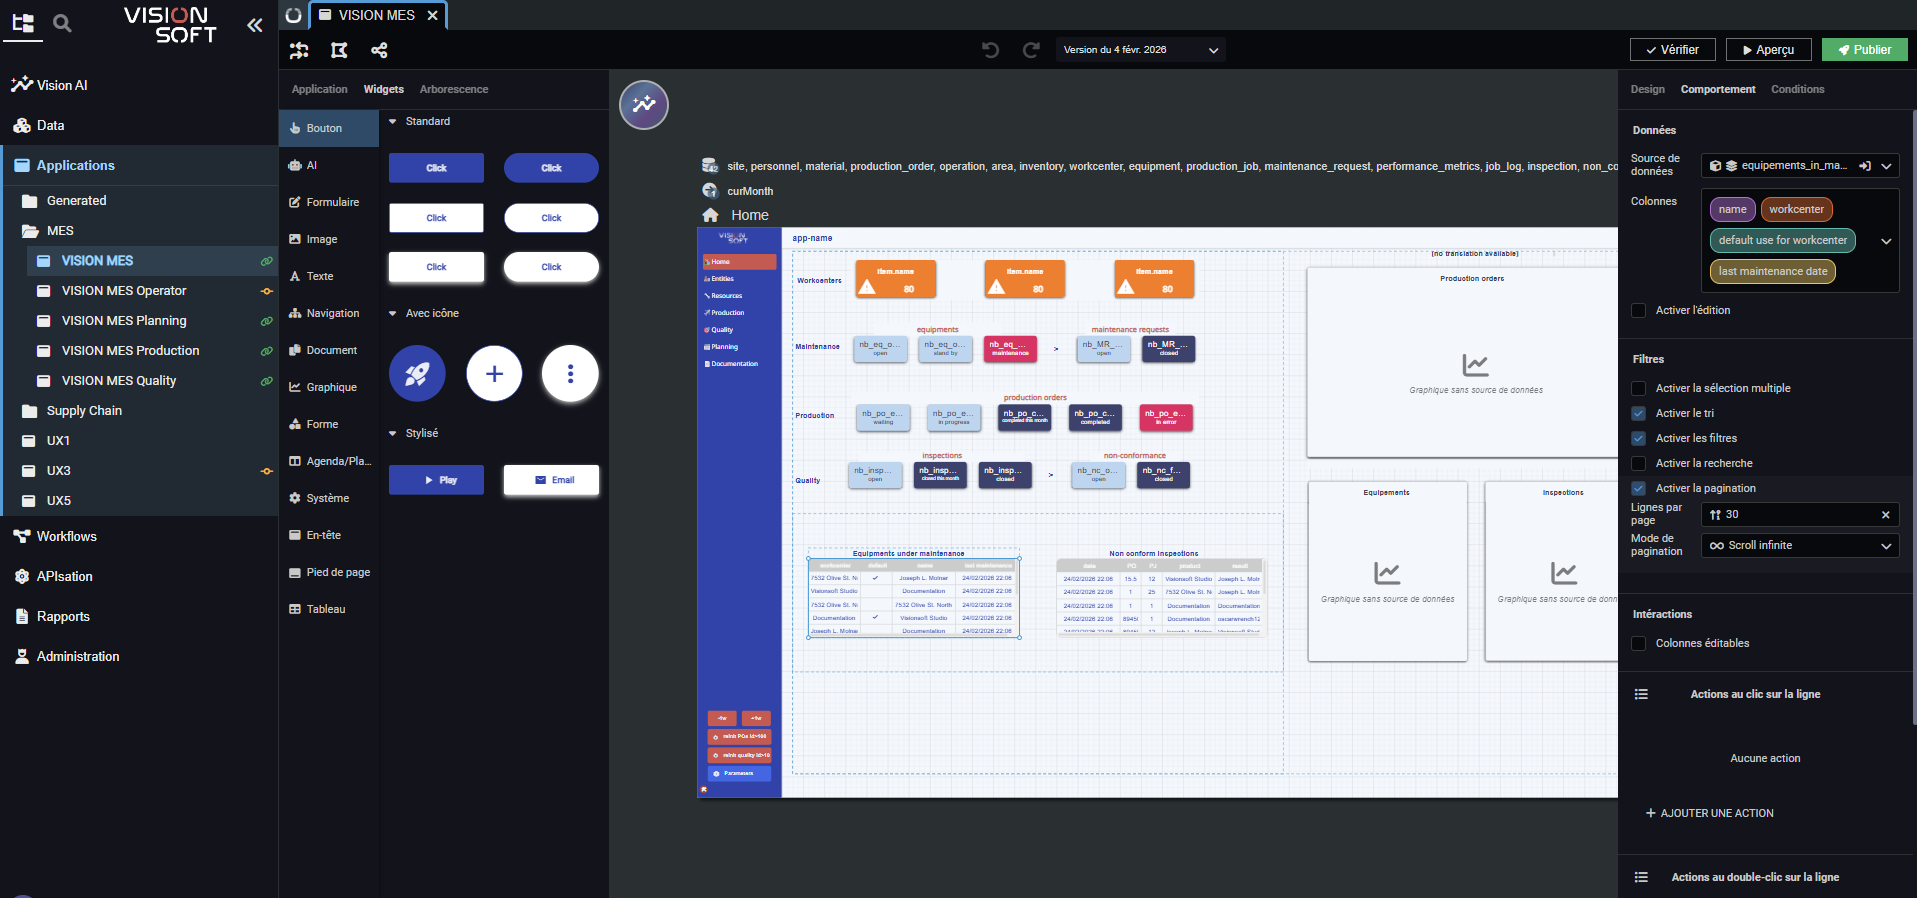Screen dimensions: 1917x898
Task: Toggle 'Activer la recherche' checkbox
Action: (x=1638, y=464)
